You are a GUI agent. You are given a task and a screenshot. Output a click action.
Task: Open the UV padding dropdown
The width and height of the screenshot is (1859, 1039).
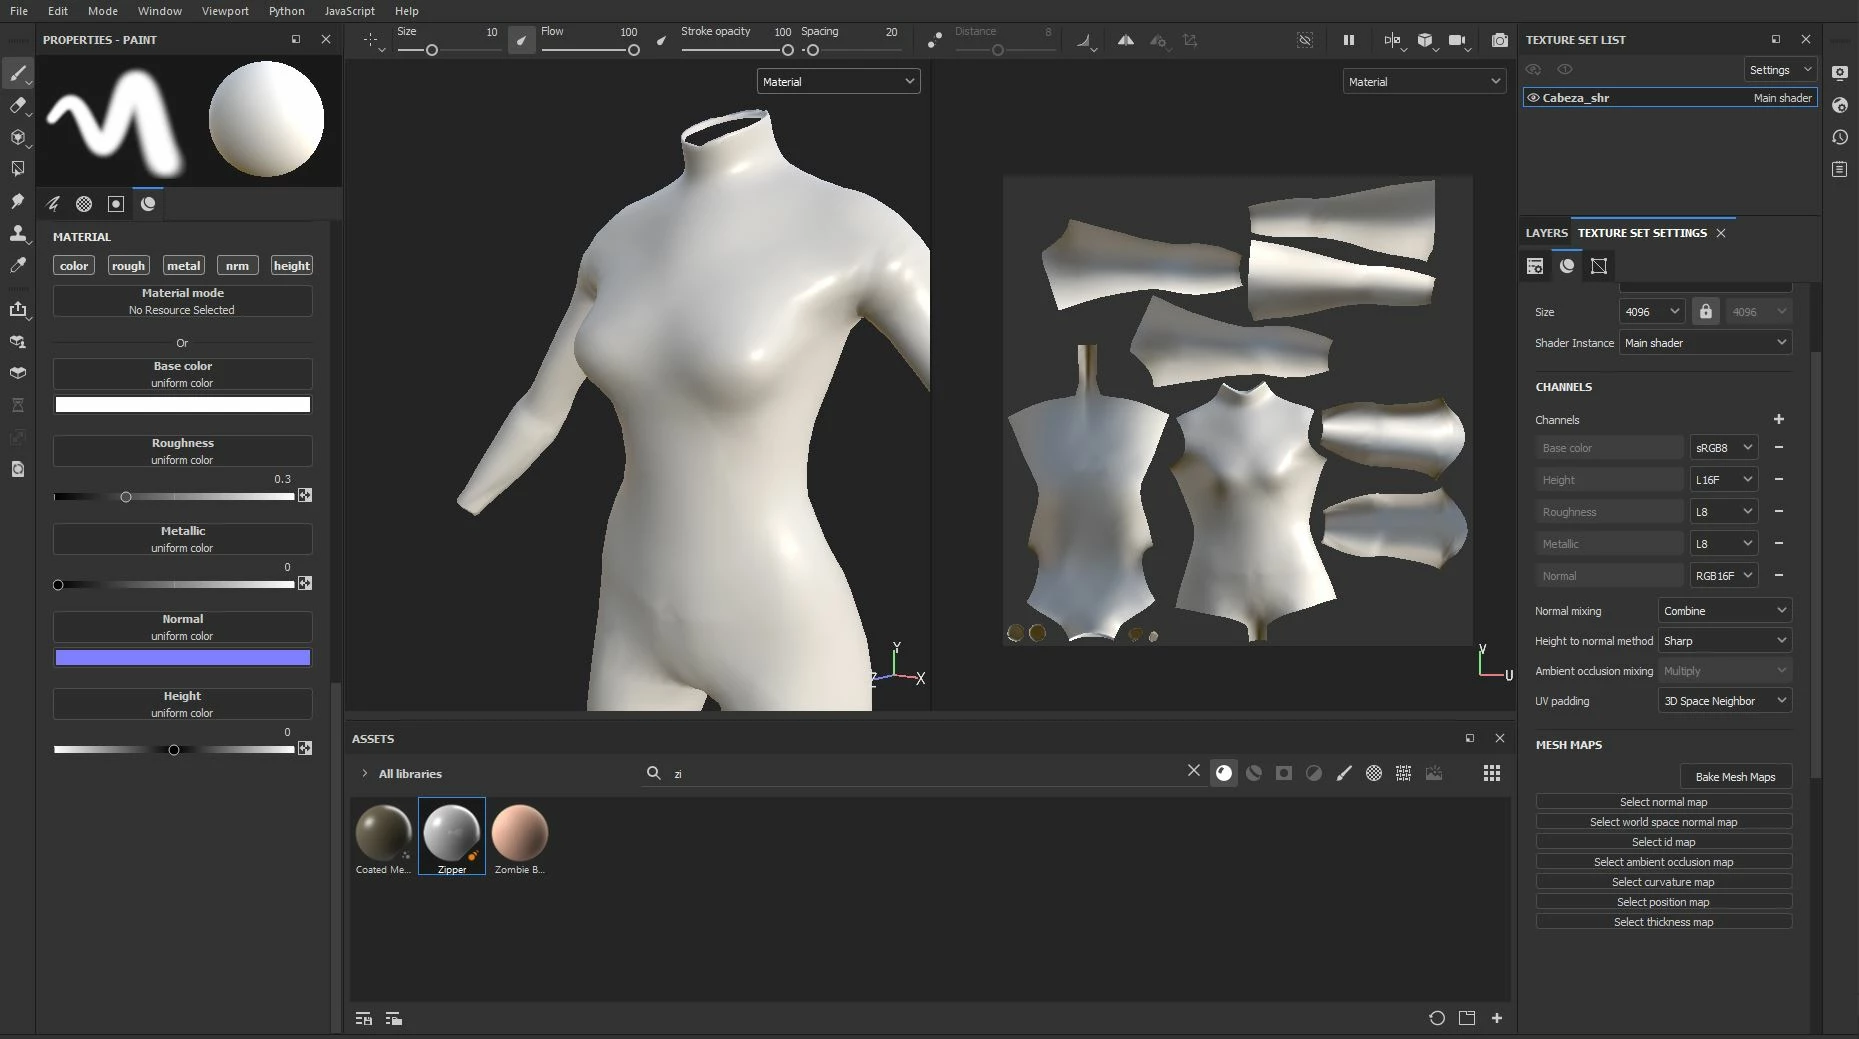click(1724, 701)
